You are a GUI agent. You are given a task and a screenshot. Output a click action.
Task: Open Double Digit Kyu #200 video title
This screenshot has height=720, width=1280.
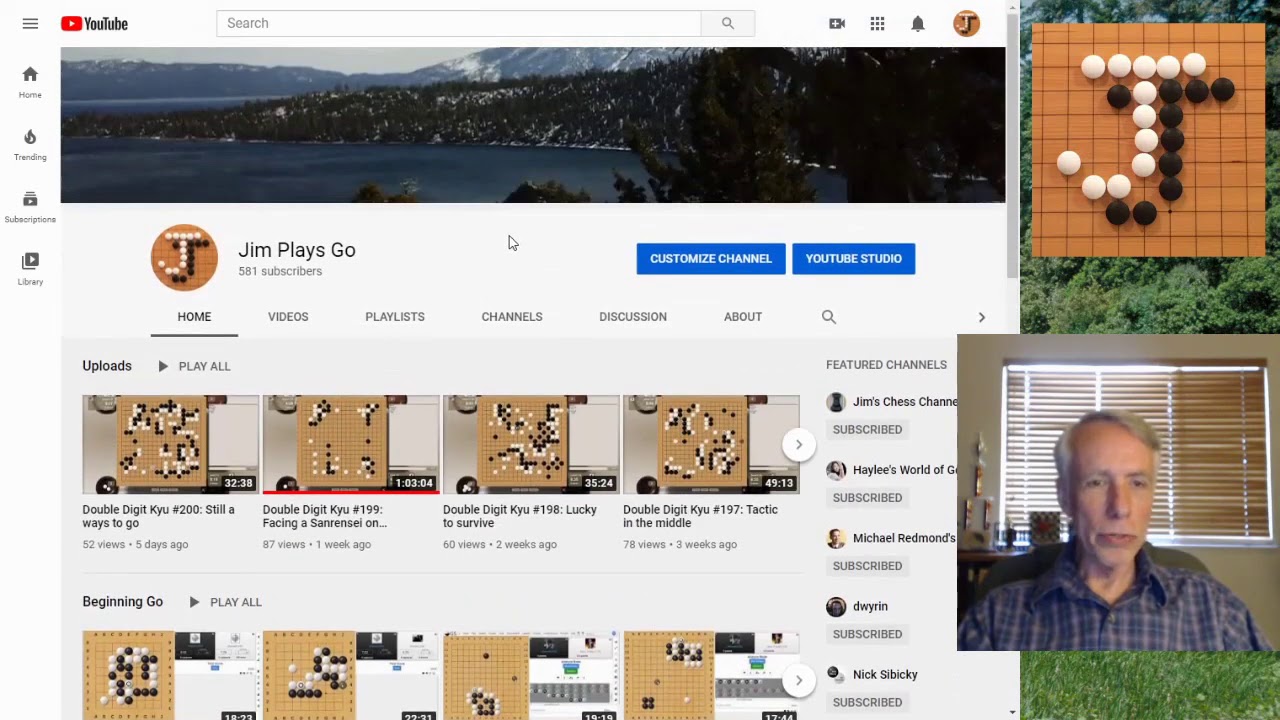click(159, 516)
